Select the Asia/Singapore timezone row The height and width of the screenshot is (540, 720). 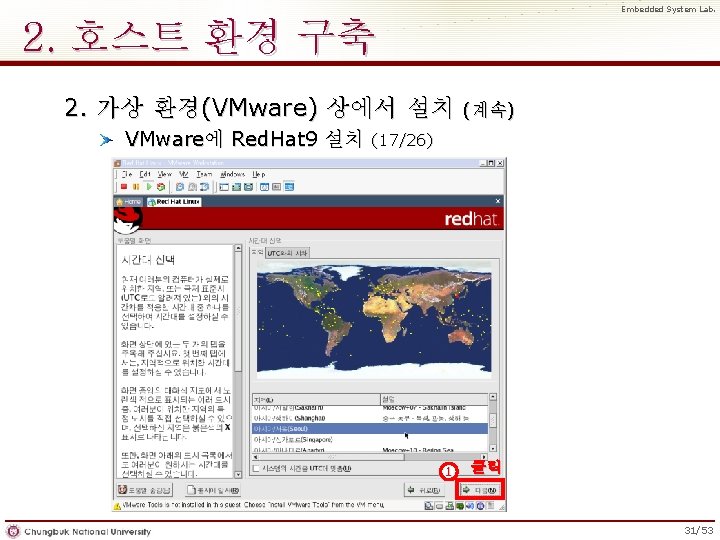pos(370,439)
